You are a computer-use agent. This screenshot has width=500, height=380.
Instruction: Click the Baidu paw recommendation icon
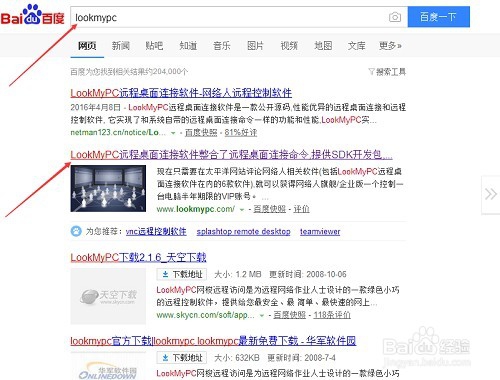(x=76, y=231)
